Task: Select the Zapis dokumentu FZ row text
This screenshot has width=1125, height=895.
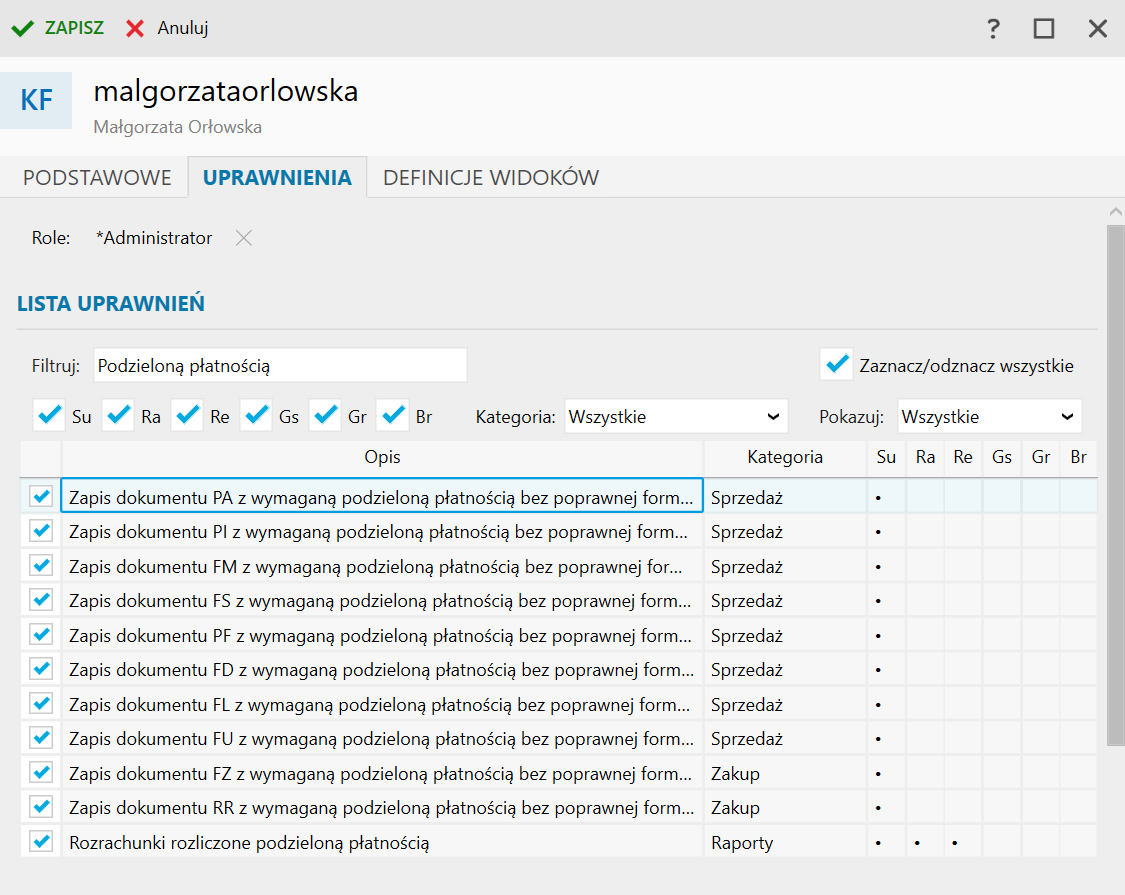Action: click(380, 774)
